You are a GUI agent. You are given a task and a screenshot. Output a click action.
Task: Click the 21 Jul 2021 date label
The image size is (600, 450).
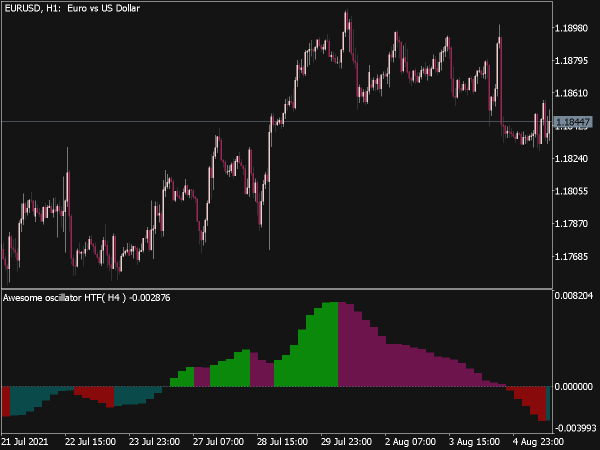click(x=25, y=442)
